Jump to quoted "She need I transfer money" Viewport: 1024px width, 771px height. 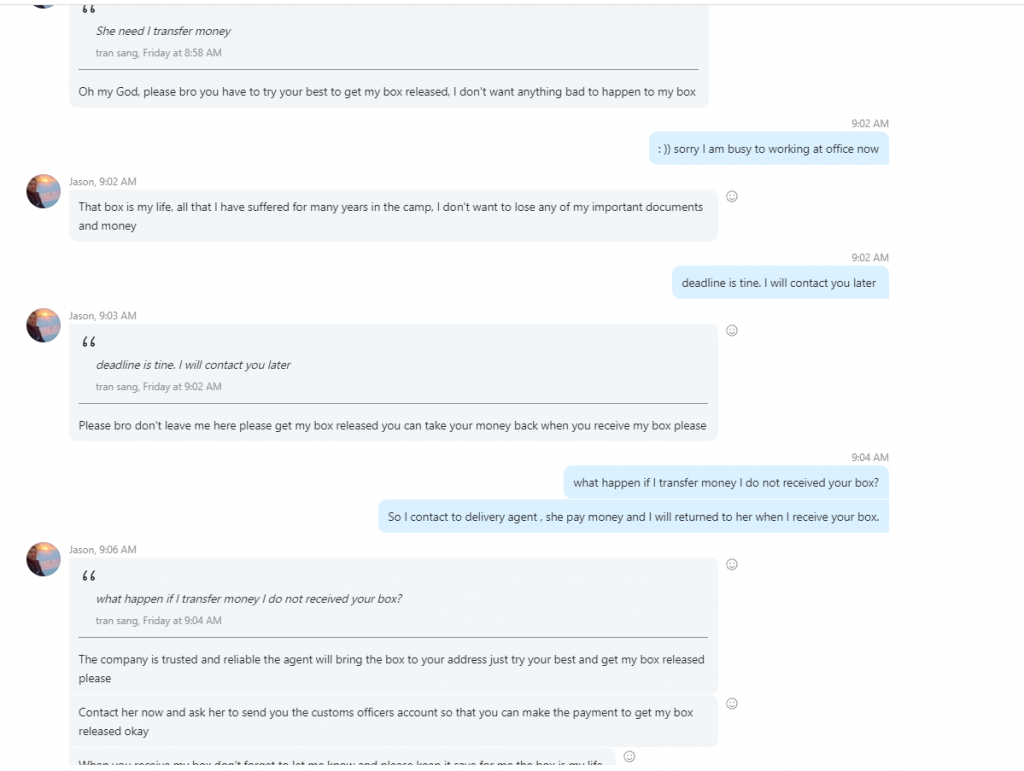[x=163, y=31]
